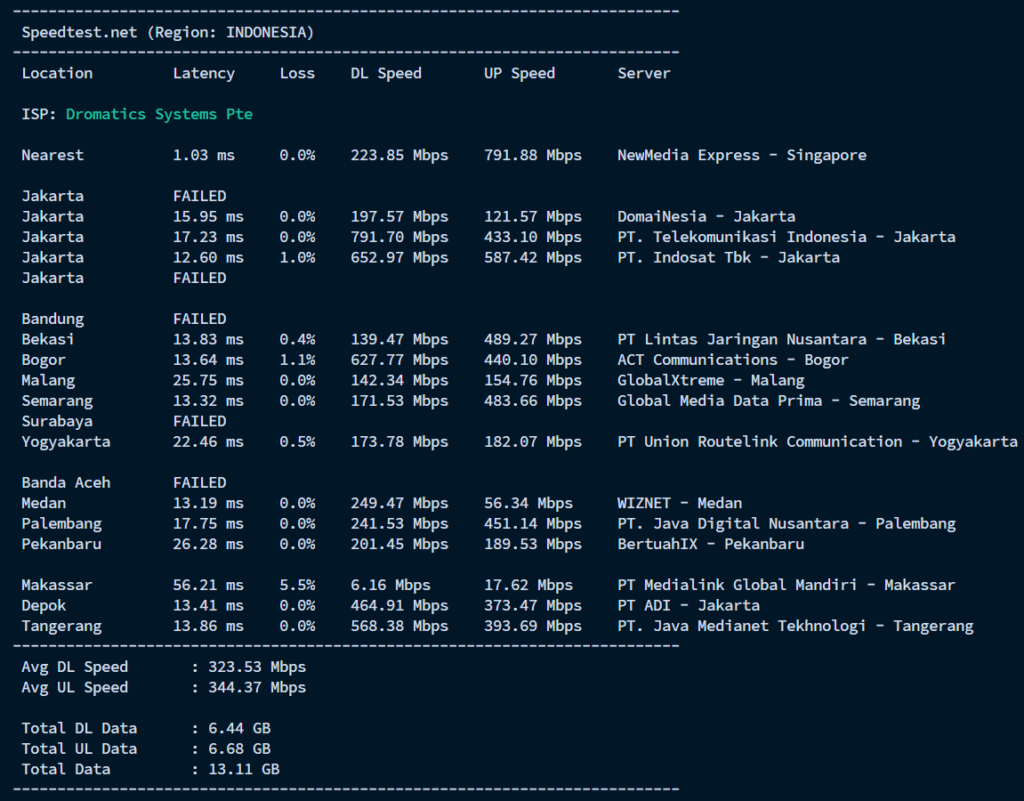Click the 'Bekasi' location label
1024x801 pixels.
point(48,339)
